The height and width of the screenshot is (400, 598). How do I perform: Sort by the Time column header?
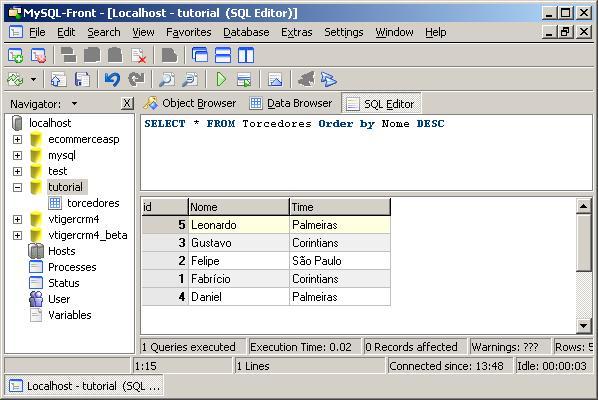click(x=340, y=207)
